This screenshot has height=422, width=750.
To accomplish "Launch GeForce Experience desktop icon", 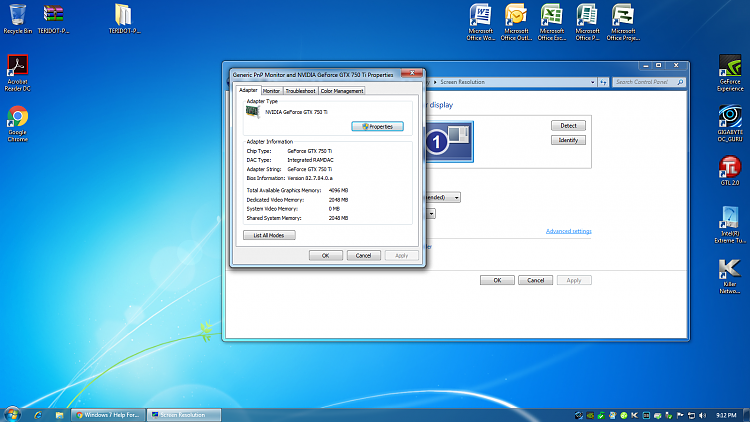I will (x=730, y=72).
